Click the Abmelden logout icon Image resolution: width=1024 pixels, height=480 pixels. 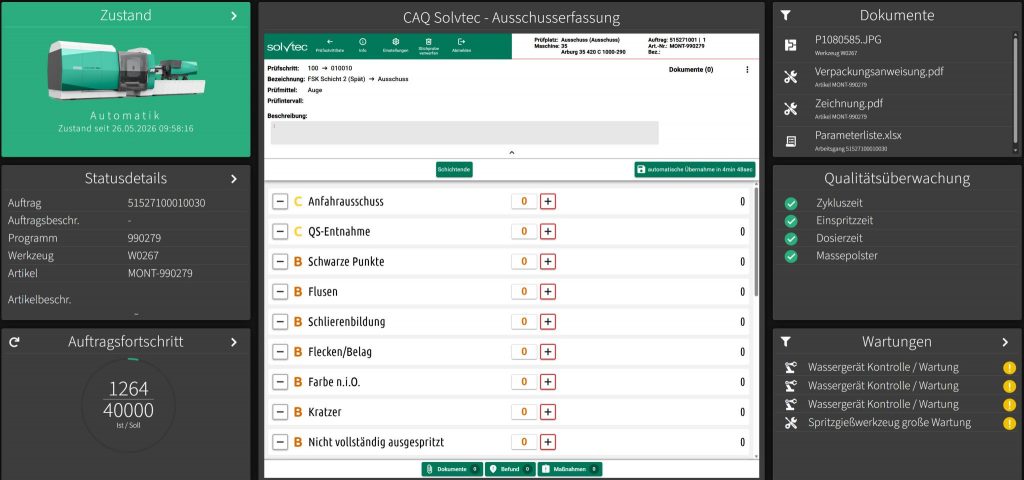pyautogui.click(x=462, y=42)
